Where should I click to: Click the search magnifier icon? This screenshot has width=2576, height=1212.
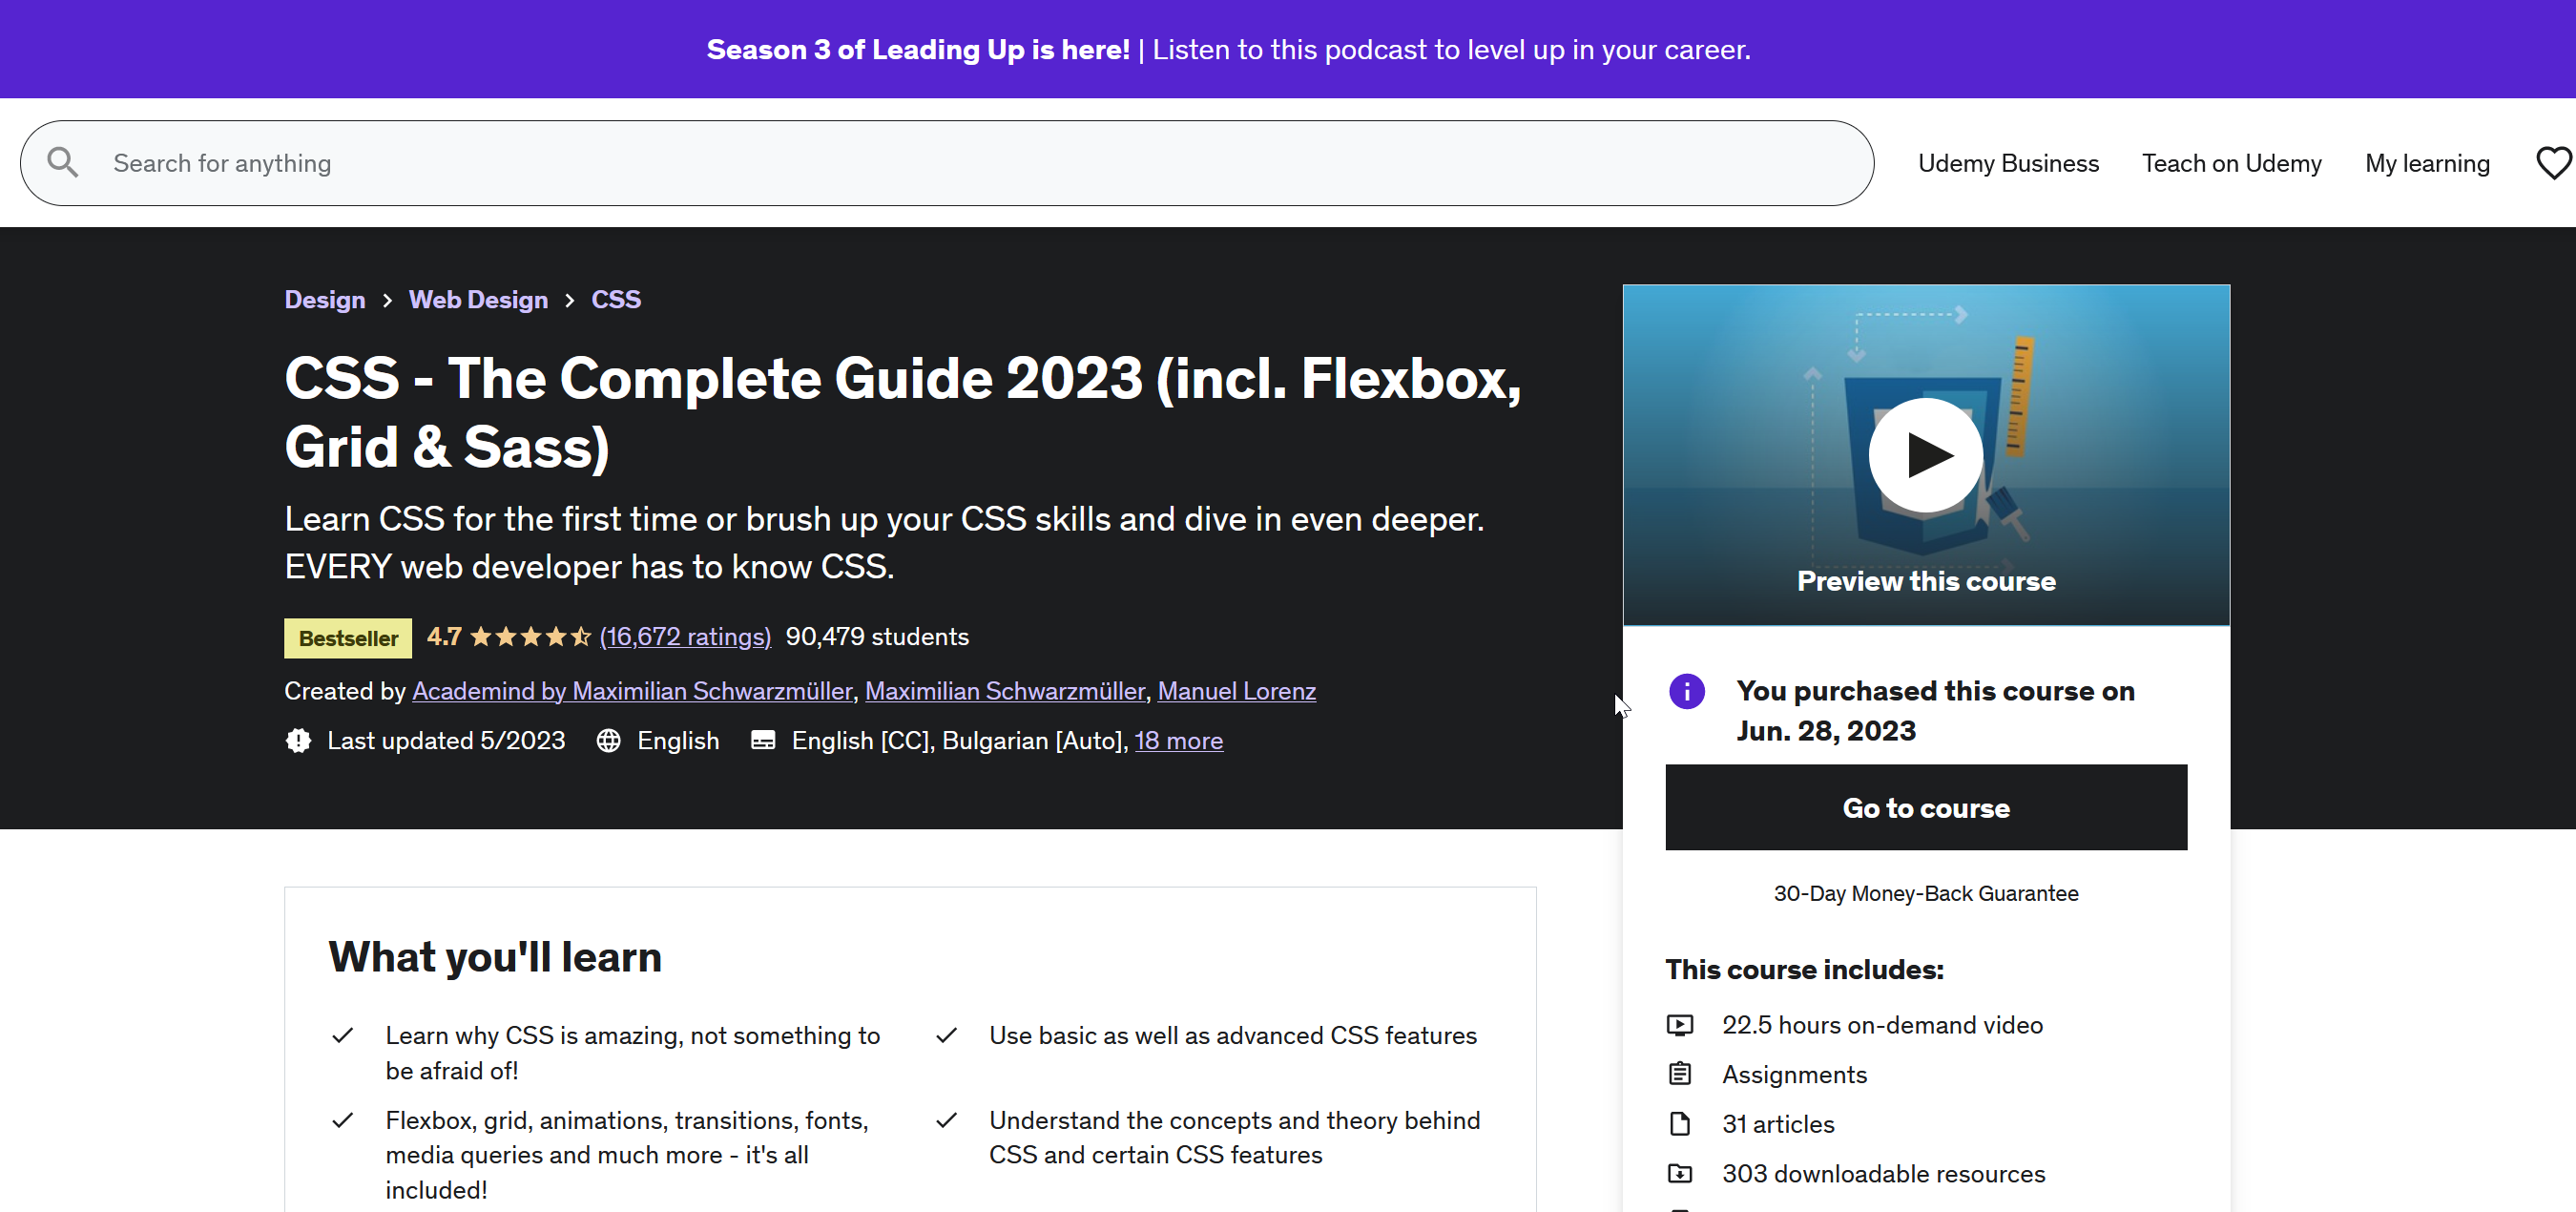tap(63, 163)
